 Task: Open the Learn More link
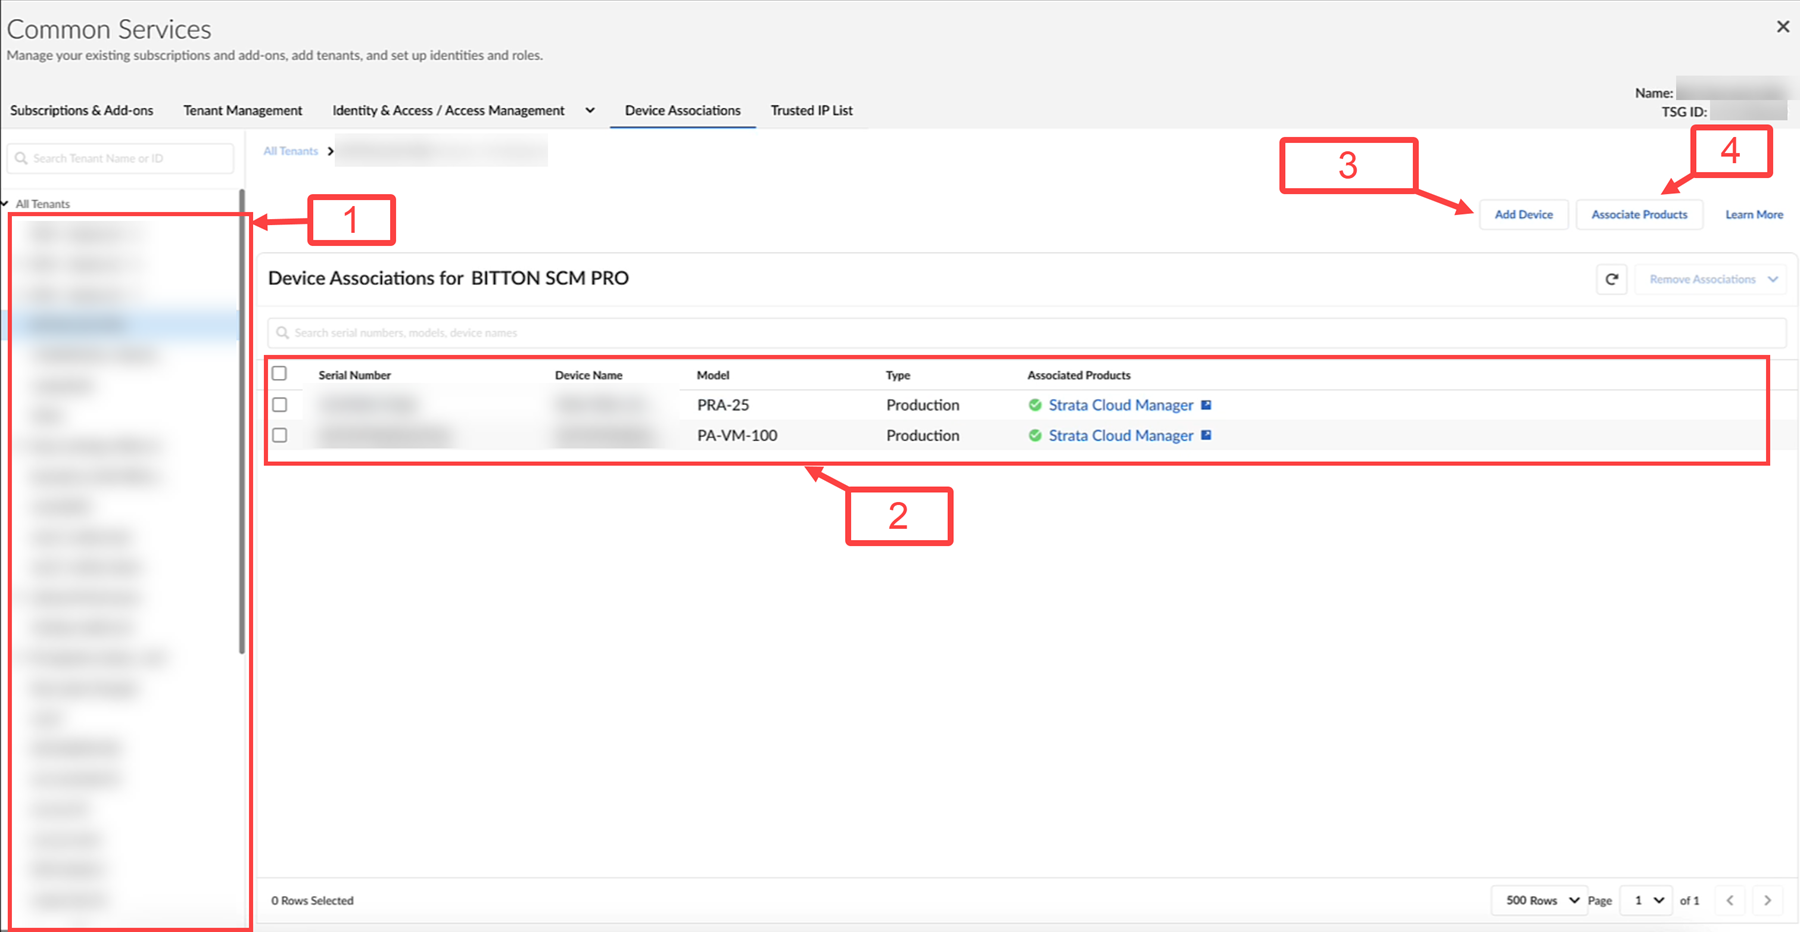coord(1754,215)
